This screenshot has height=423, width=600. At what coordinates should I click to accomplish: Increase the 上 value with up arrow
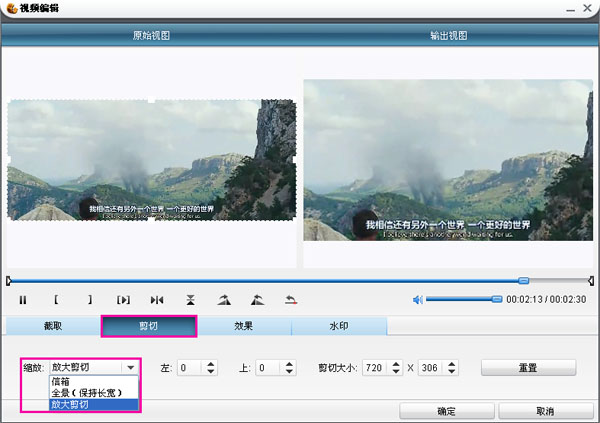[x=289, y=364]
